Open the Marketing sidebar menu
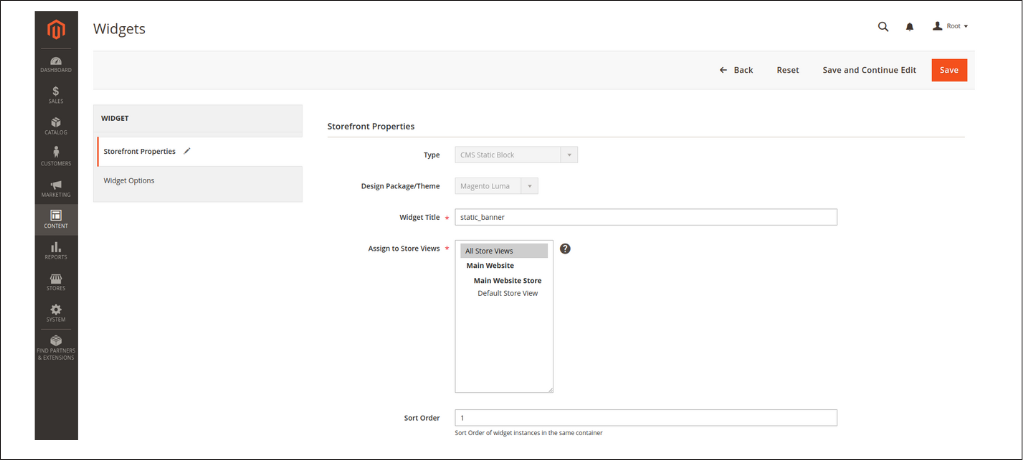This screenshot has height=460, width=1024. [56, 188]
